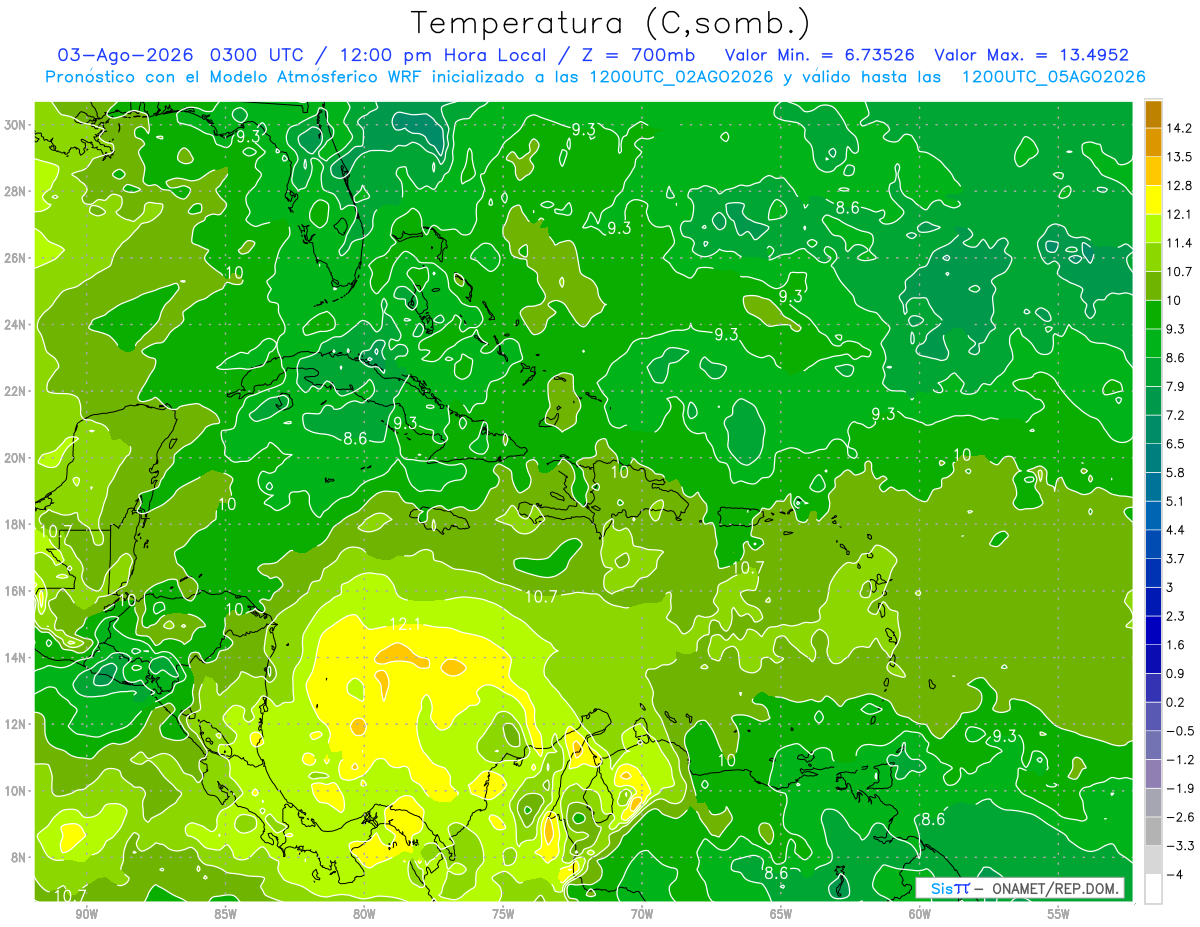Screen dimensions: 1200x927
Task: Pick the white colorbar swatch below -4
Action: [1153, 889]
